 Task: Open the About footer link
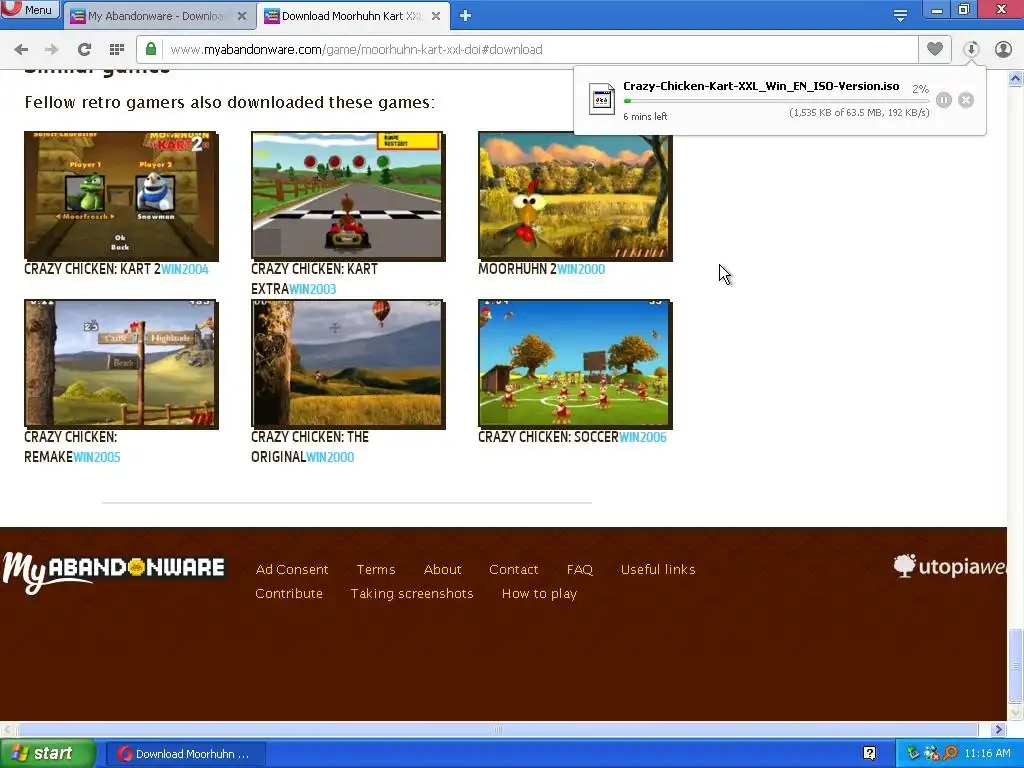tap(442, 569)
